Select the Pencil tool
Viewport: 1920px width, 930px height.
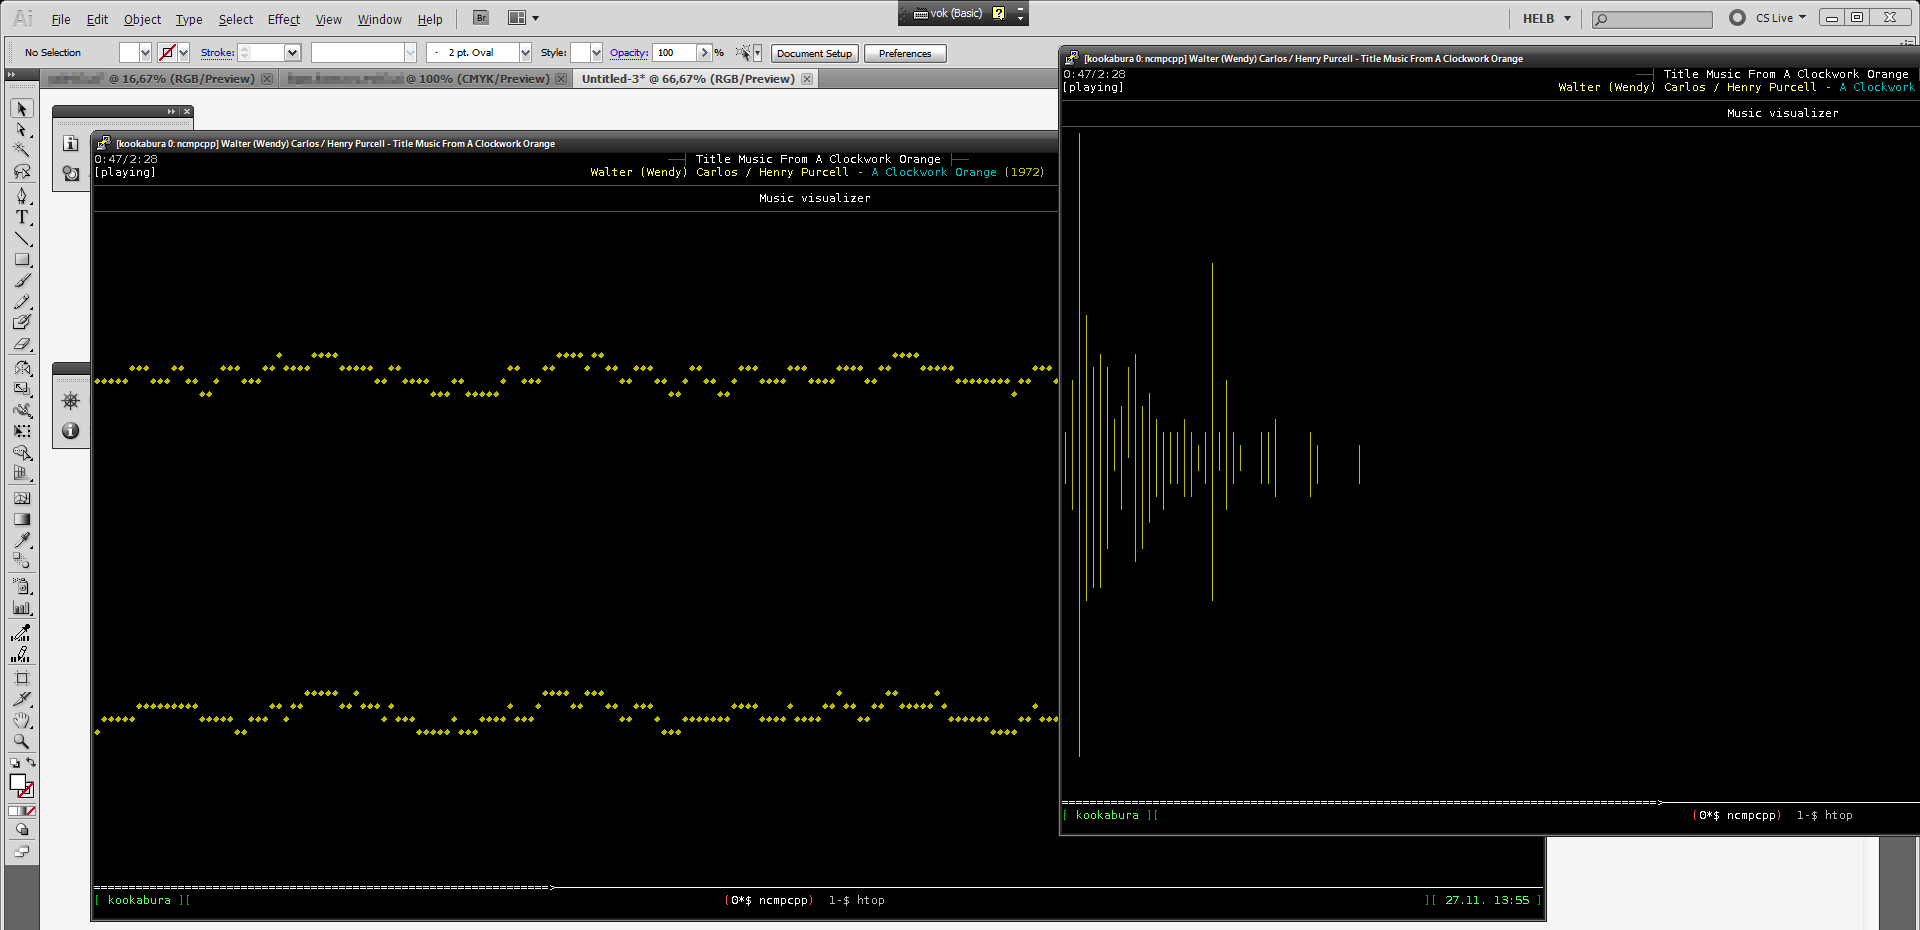22,301
